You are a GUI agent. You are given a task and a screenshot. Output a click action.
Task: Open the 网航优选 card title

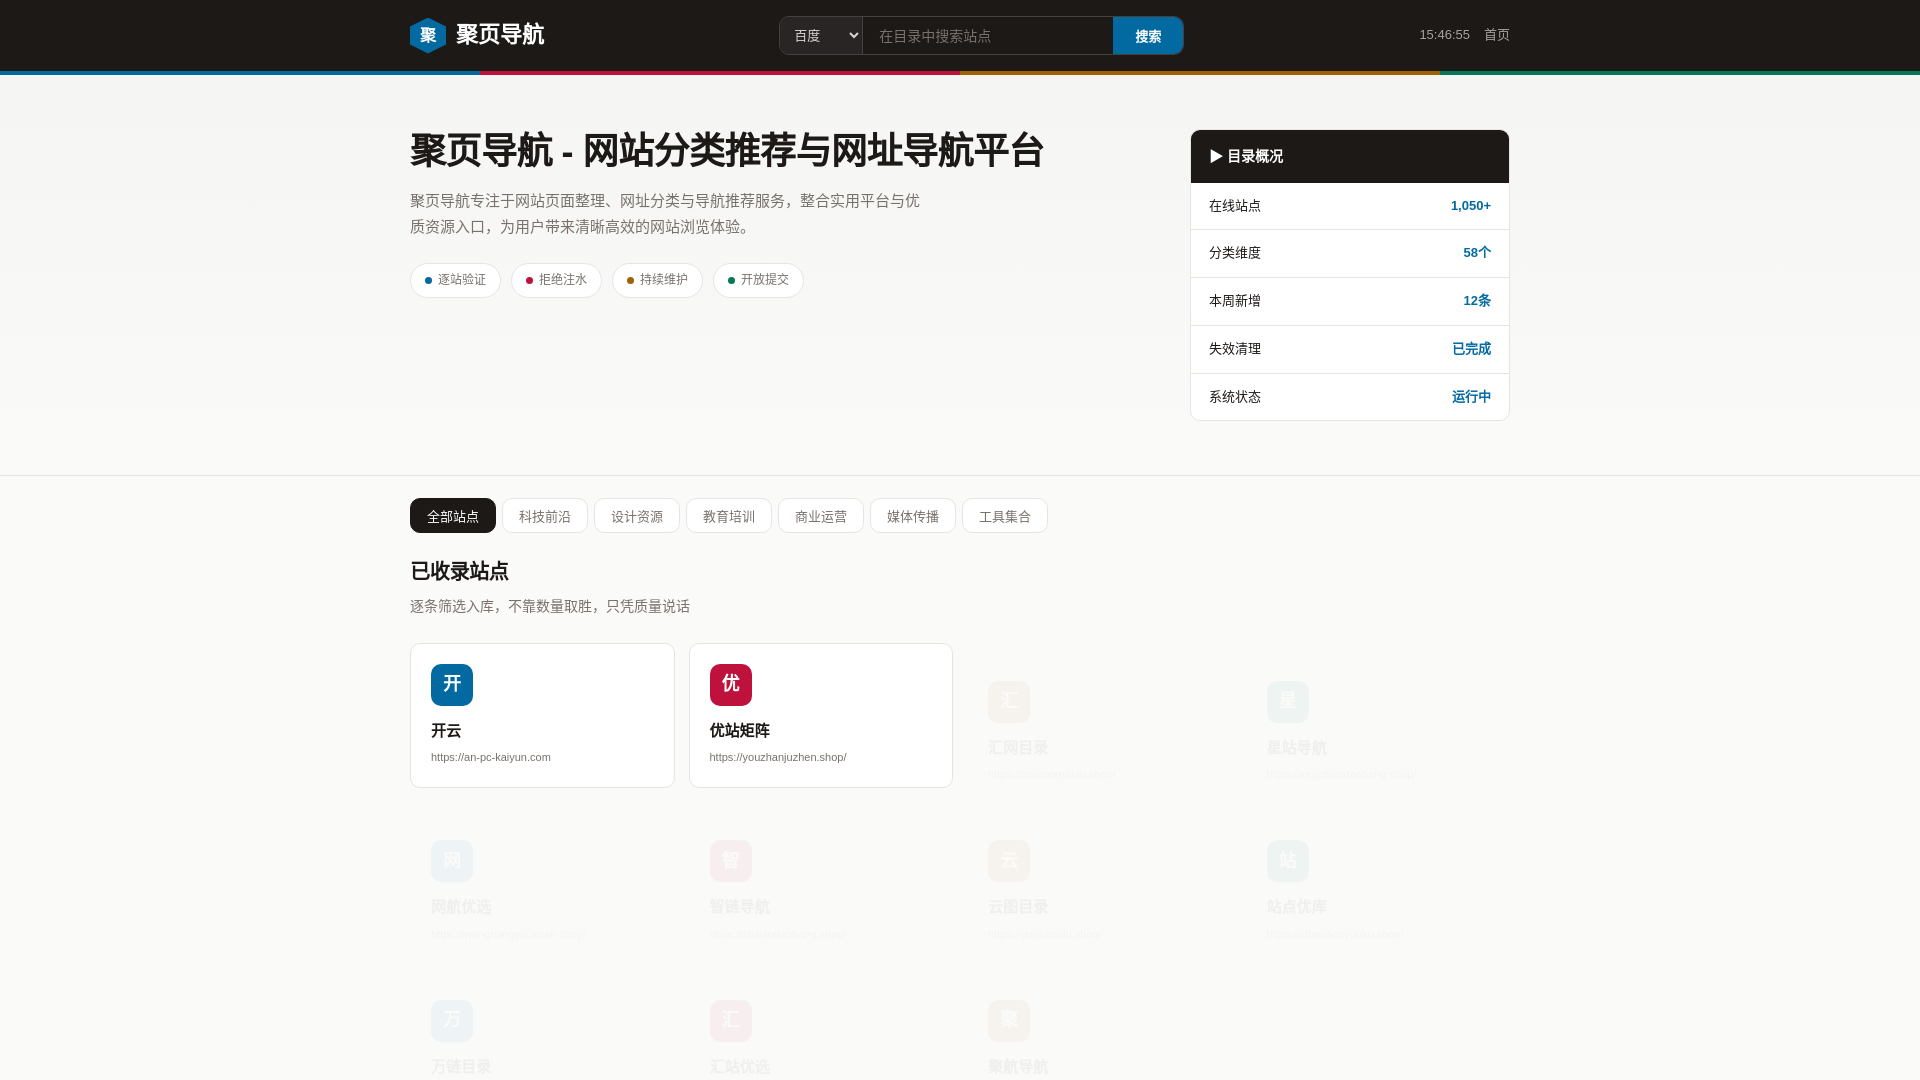[x=461, y=907]
